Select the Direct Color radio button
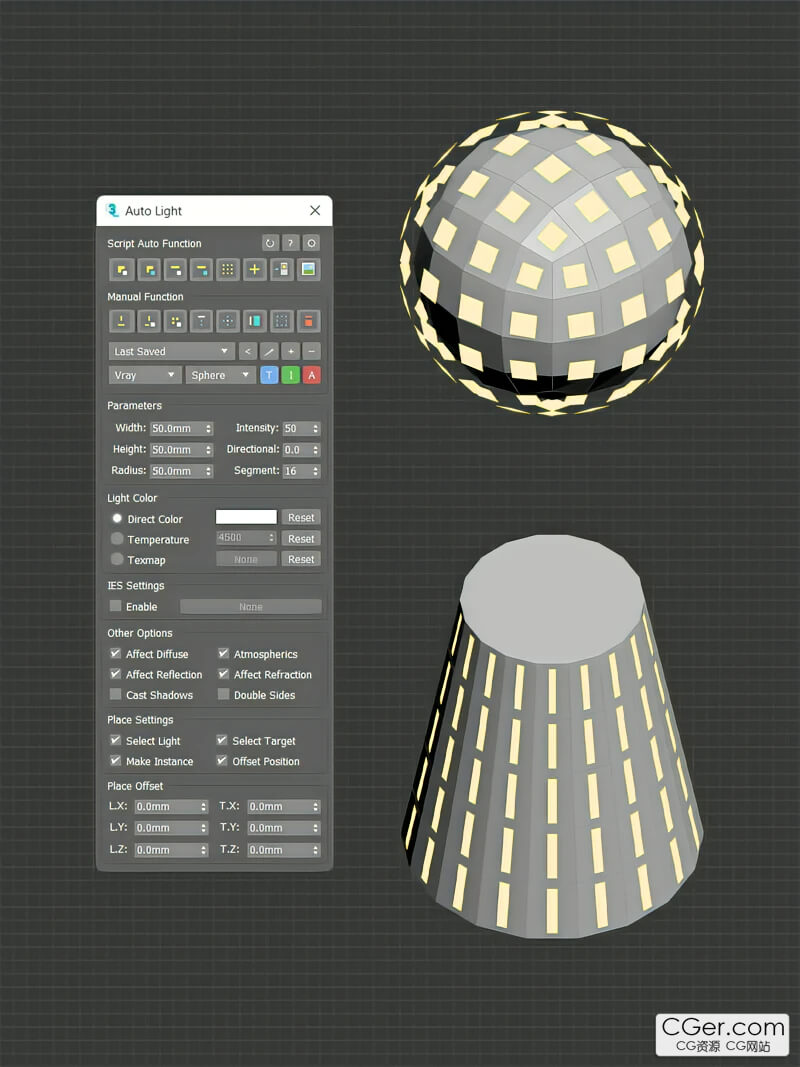 click(117, 519)
